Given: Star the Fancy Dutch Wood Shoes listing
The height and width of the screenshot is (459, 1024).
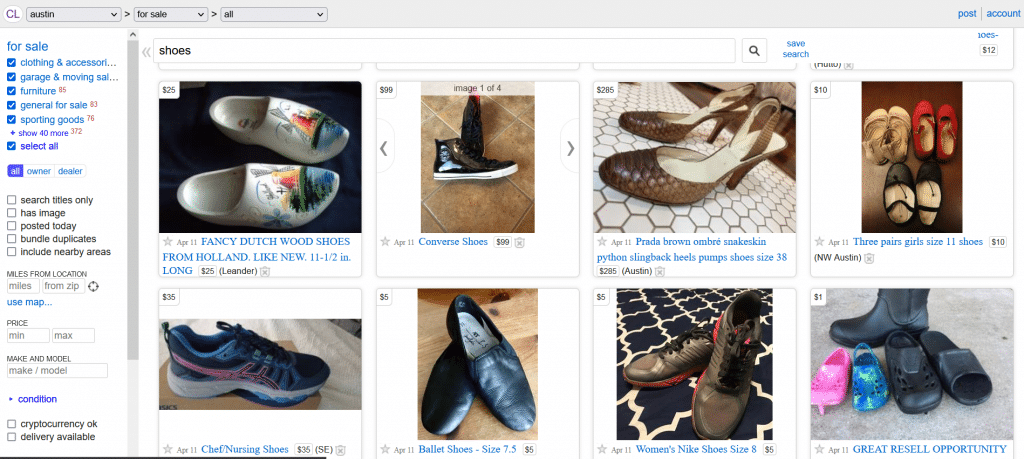Looking at the screenshot, I should (168, 242).
